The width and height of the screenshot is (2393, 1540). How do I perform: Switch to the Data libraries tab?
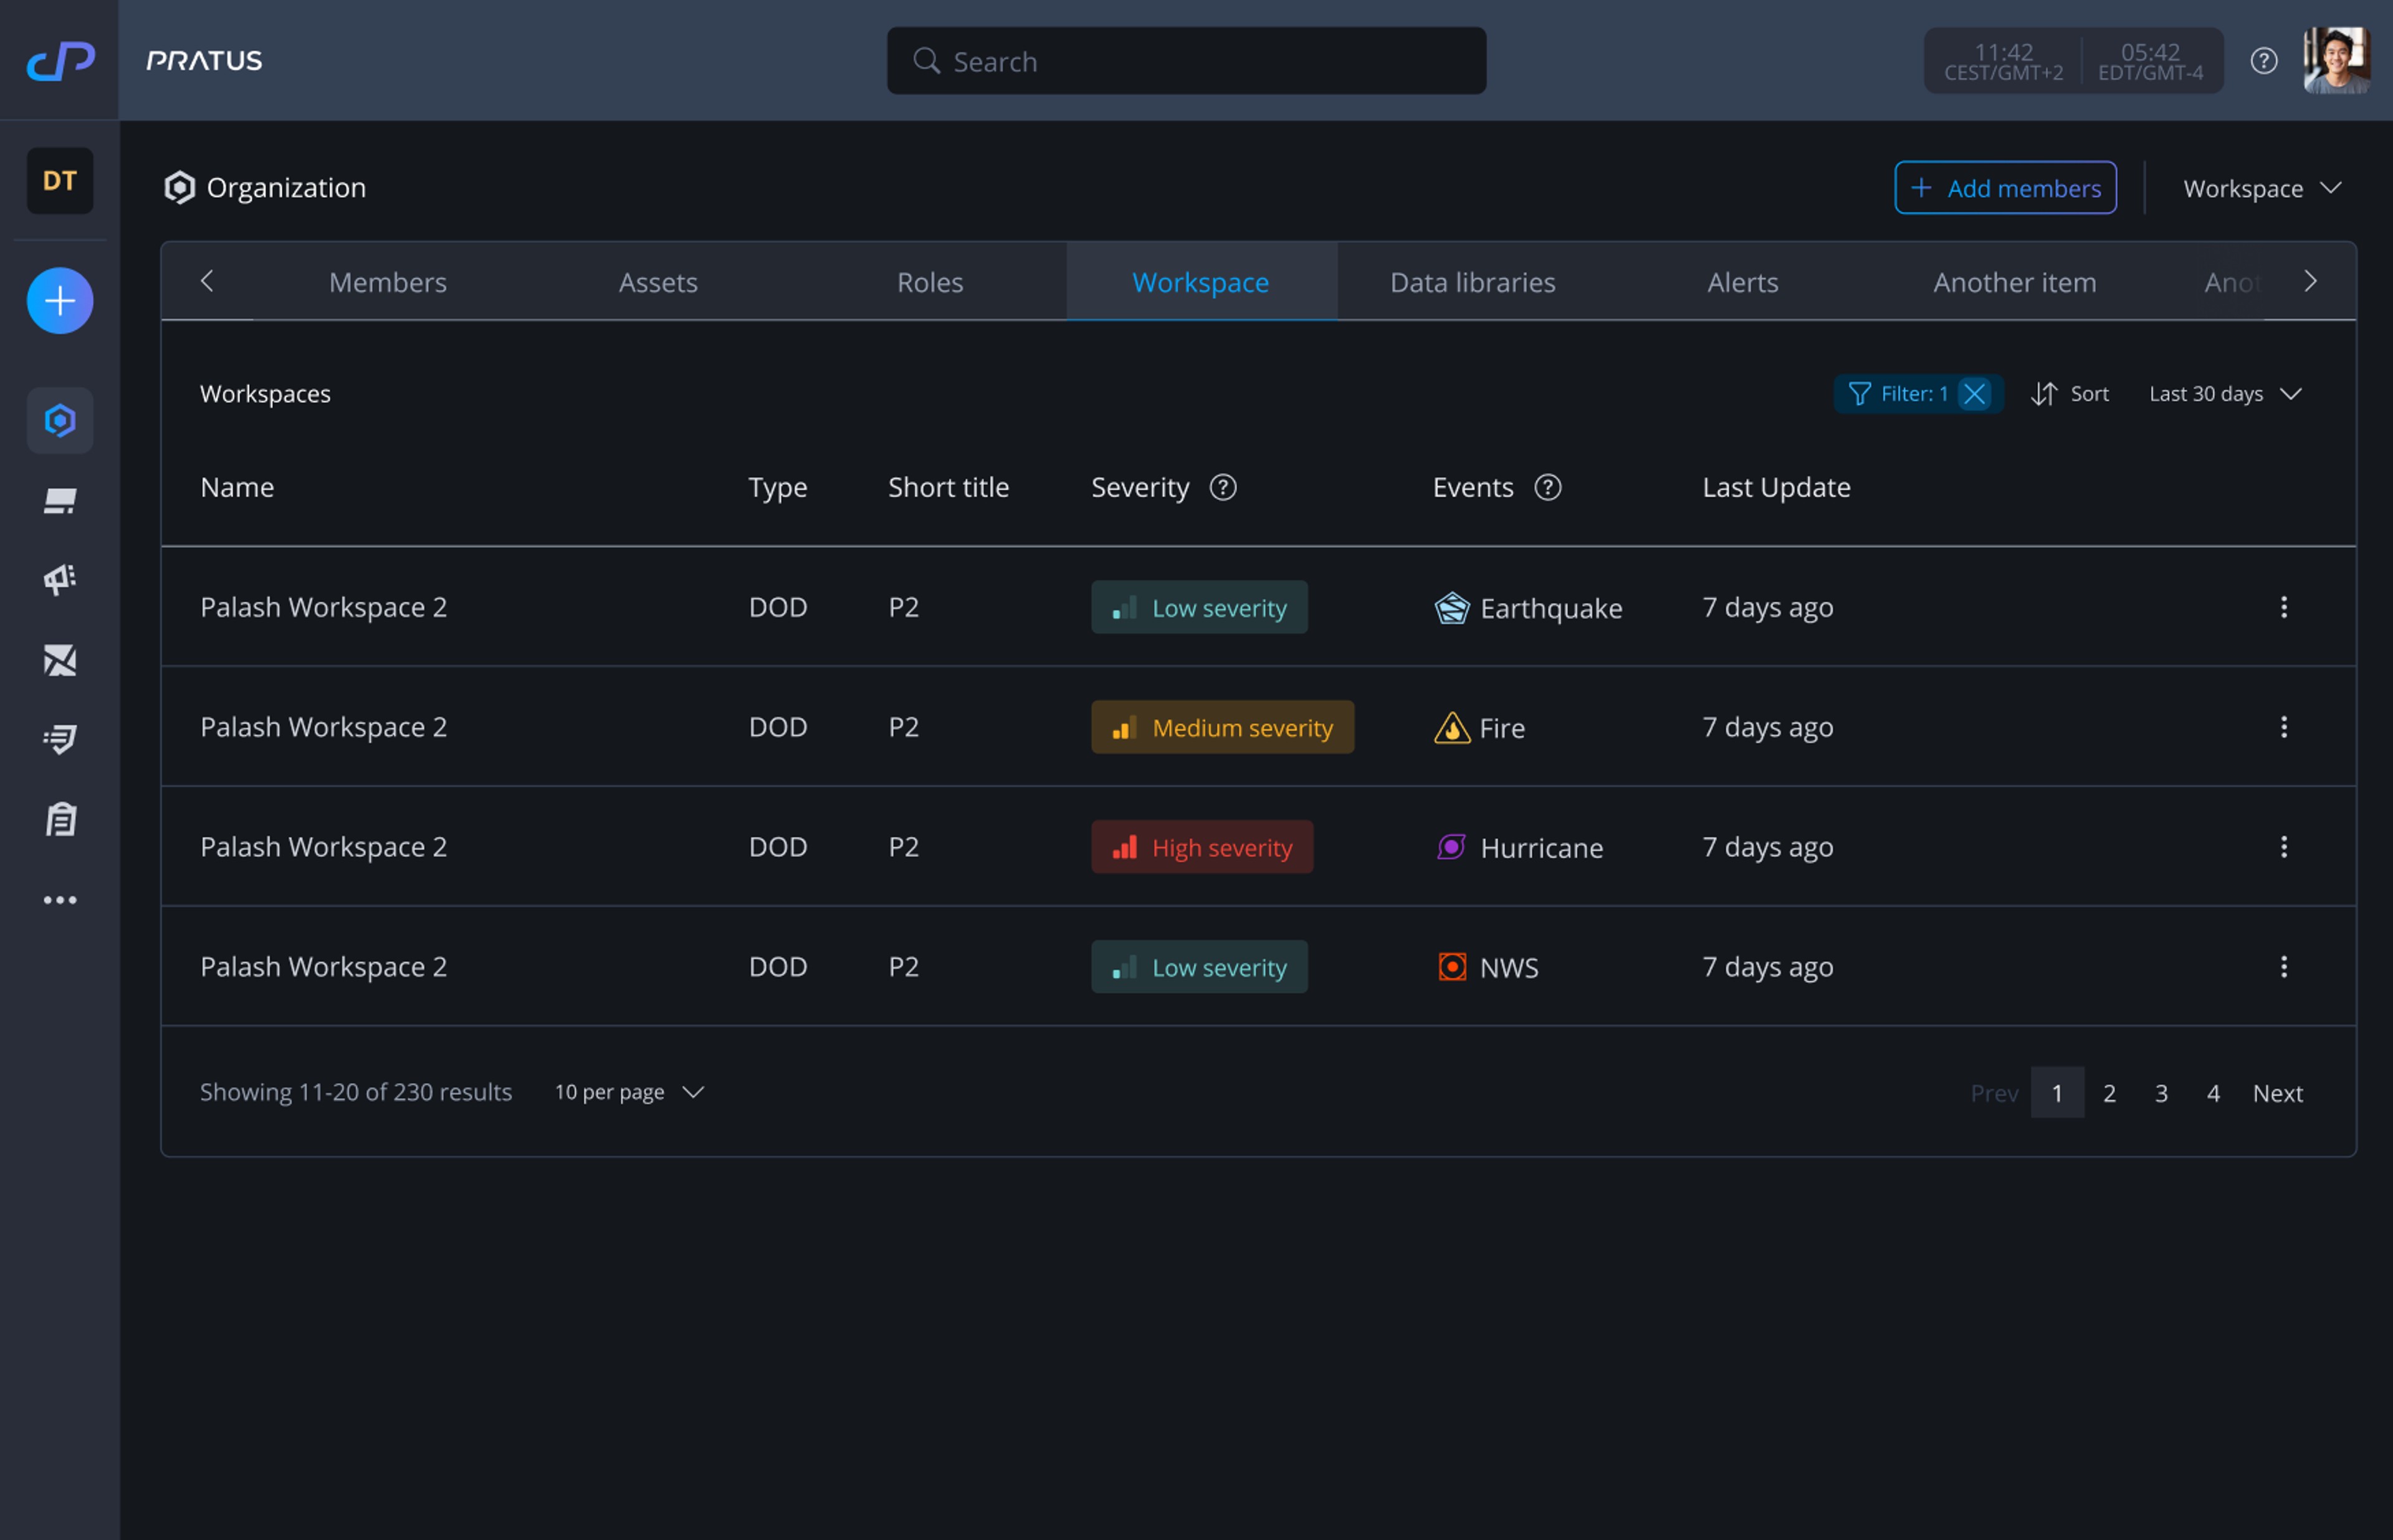coord(1472,282)
